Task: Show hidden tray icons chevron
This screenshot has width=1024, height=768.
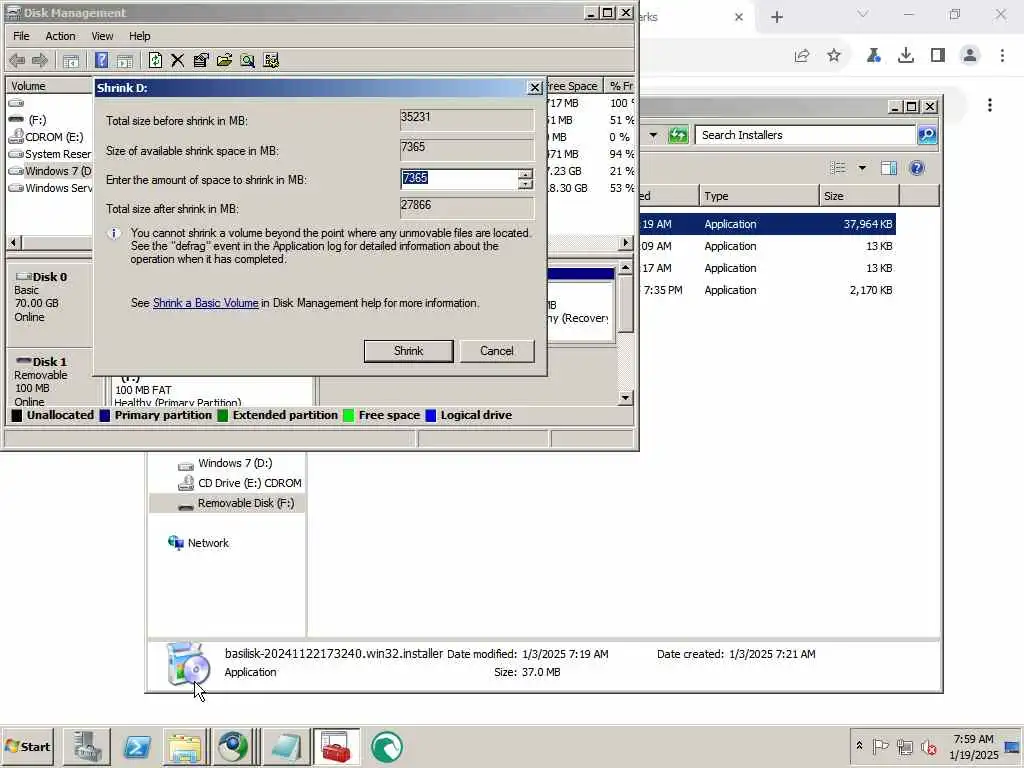Action: point(859,746)
